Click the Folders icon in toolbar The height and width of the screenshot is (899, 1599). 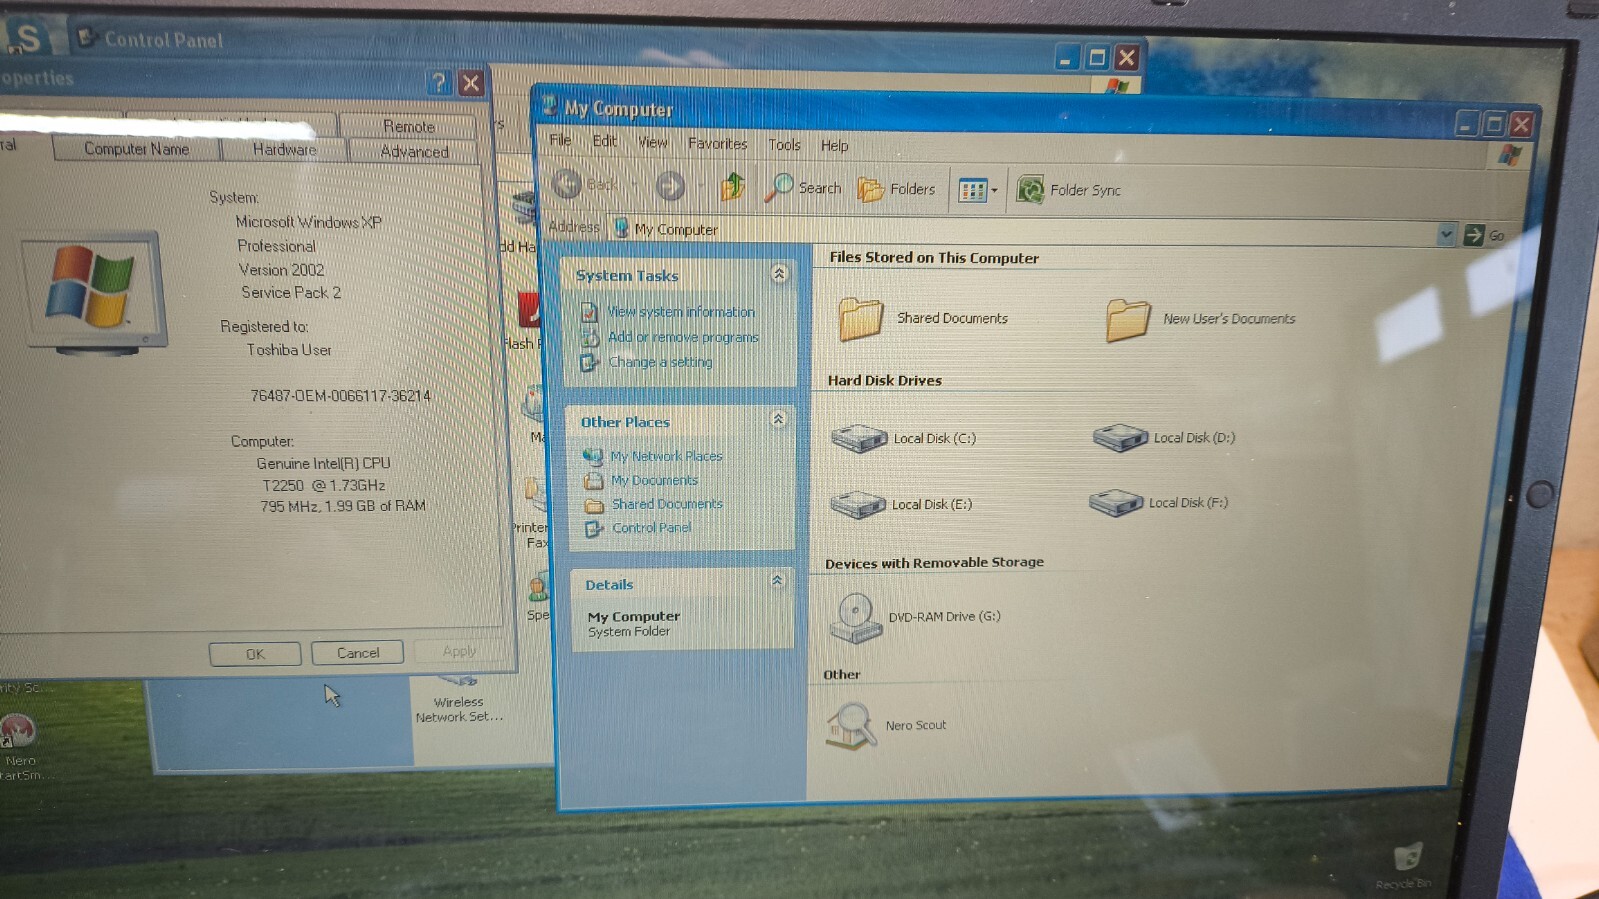pyautogui.click(x=871, y=189)
